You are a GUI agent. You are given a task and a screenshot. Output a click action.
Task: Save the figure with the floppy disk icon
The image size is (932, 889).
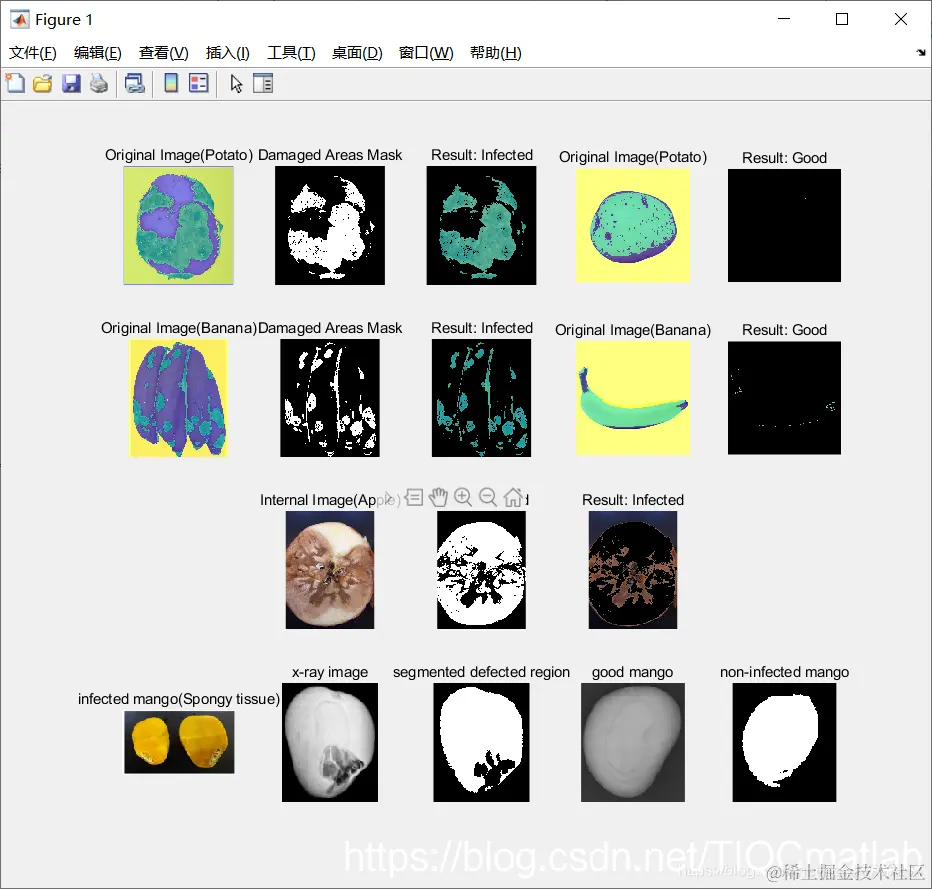click(71, 83)
